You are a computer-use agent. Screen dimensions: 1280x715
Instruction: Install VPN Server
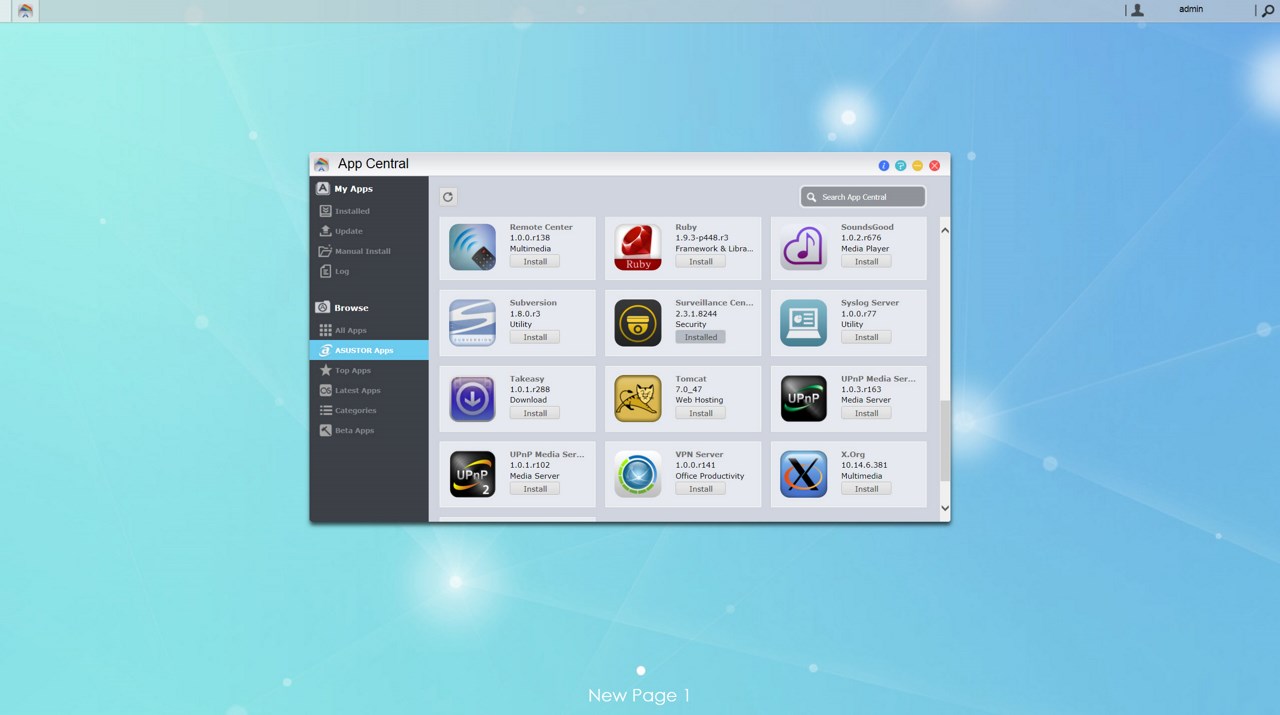[701, 489]
